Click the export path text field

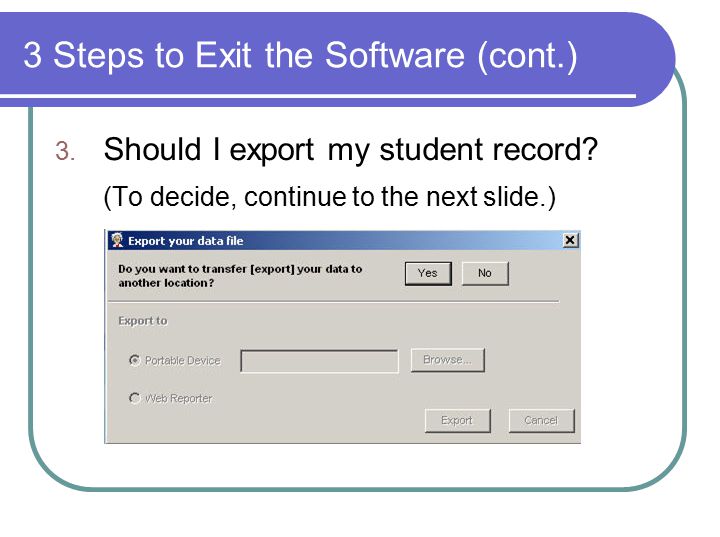[x=319, y=361]
